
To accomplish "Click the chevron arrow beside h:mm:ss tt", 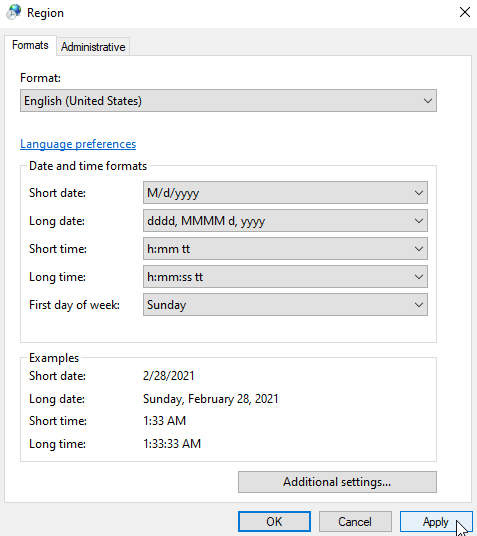I will pyautogui.click(x=419, y=277).
